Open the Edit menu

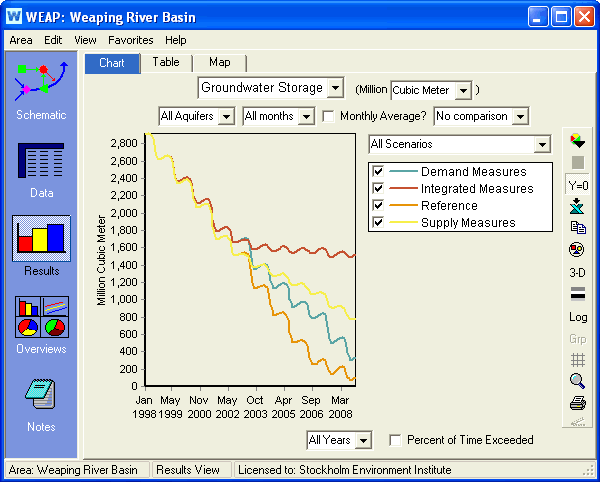click(53, 40)
